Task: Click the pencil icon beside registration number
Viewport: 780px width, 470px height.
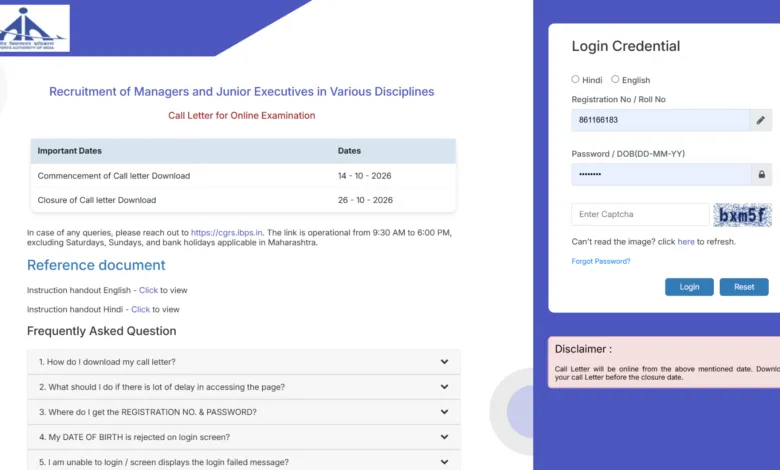Action: pos(761,120)
